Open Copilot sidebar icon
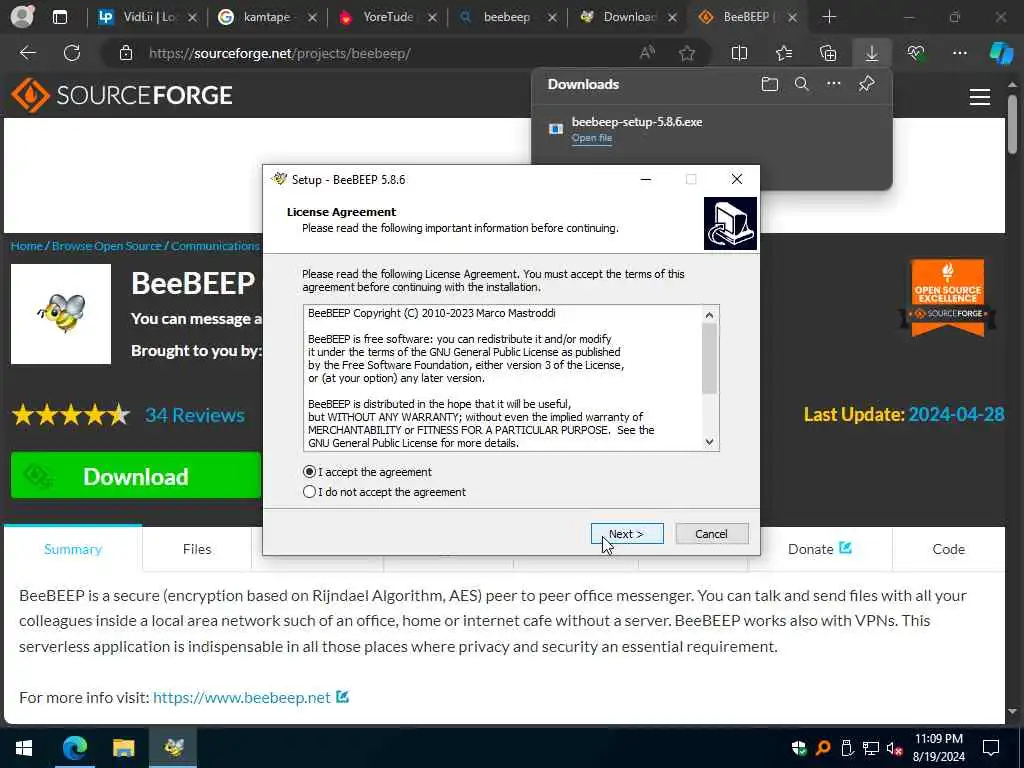This screenshot has height=768, width=1024. click(1001, 53)
